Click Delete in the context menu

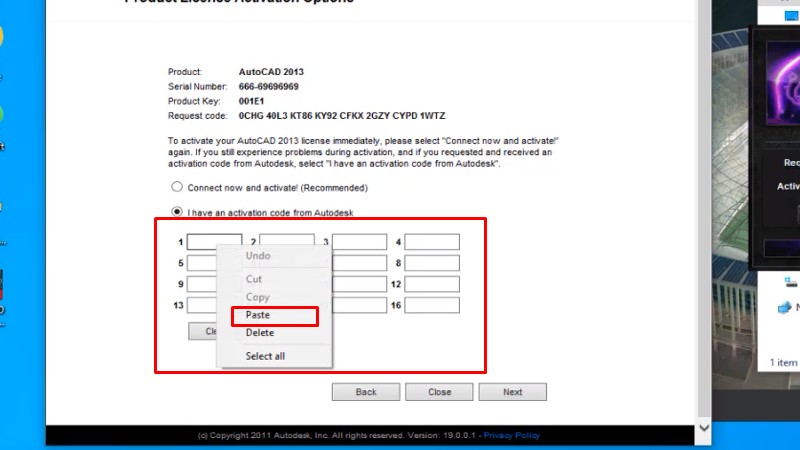click(x=259, y=333)
